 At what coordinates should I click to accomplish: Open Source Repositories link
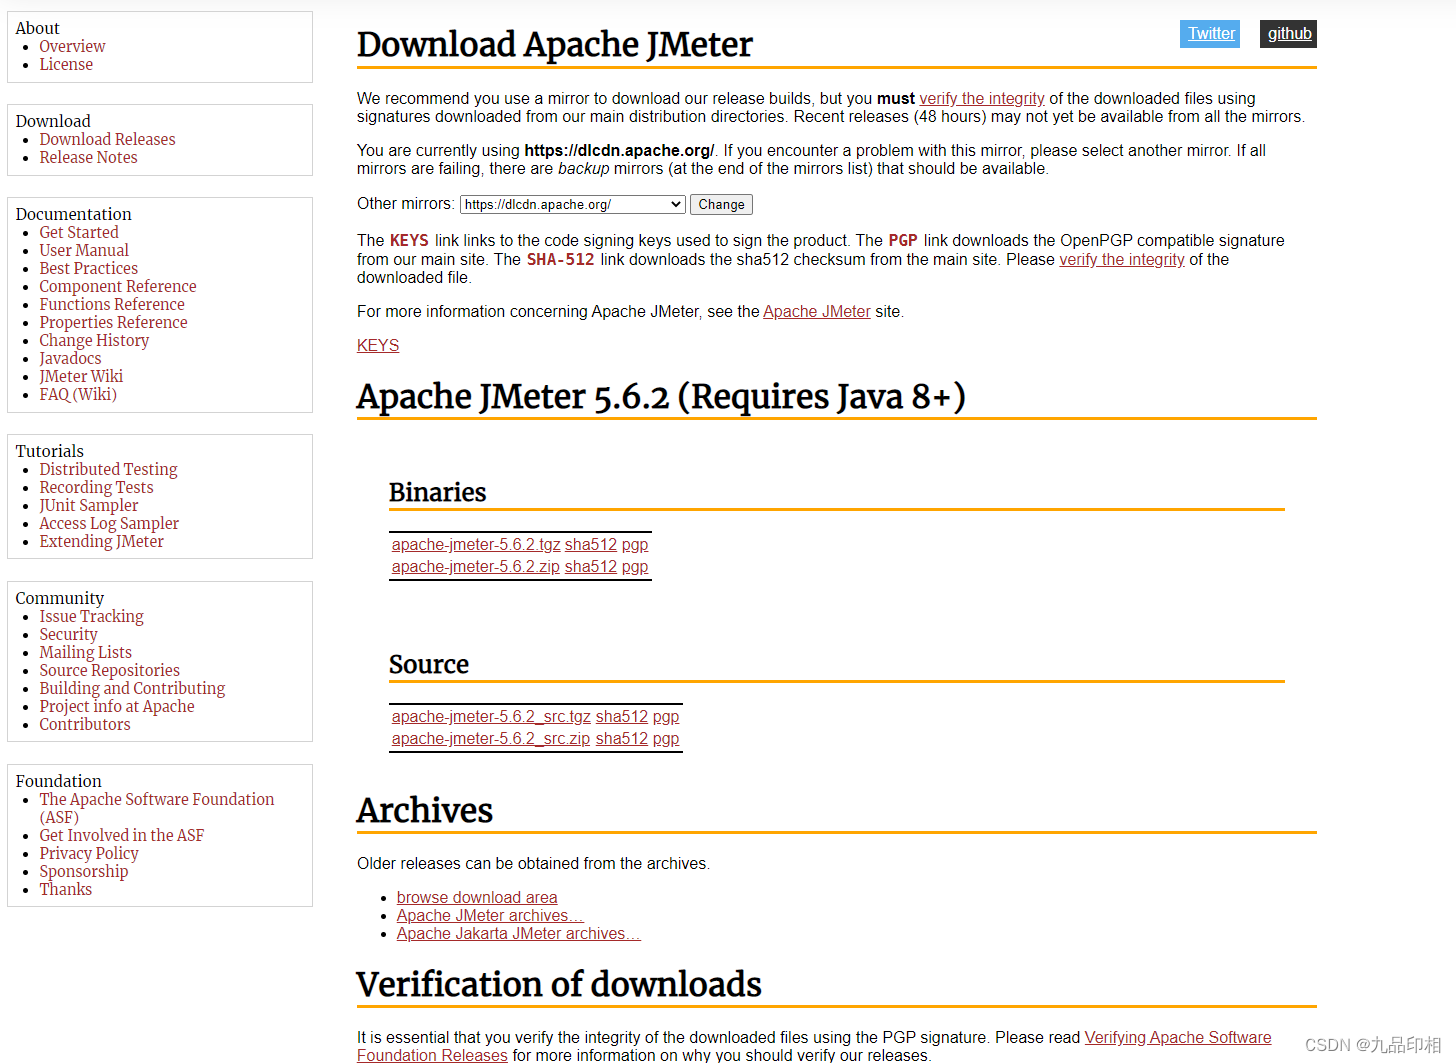(109, 671)
